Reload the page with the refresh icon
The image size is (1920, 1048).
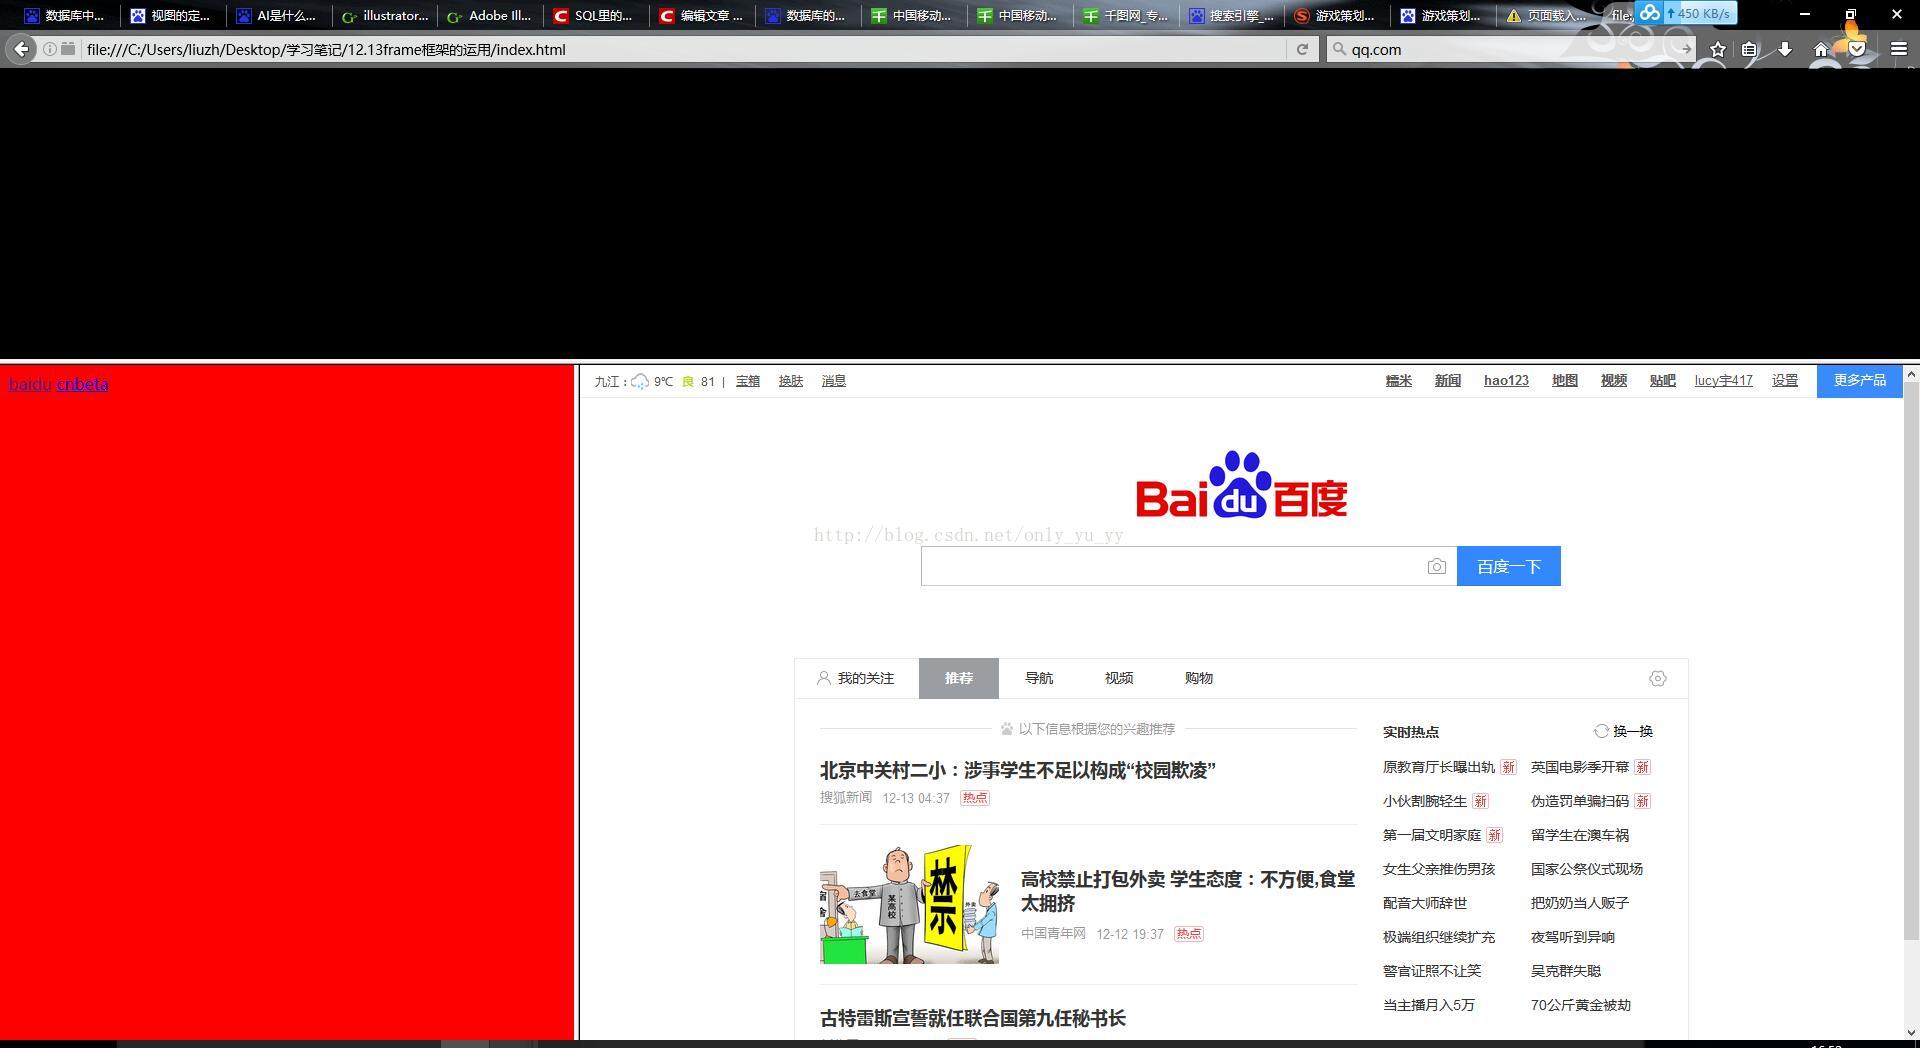(x=1302, y=49)
